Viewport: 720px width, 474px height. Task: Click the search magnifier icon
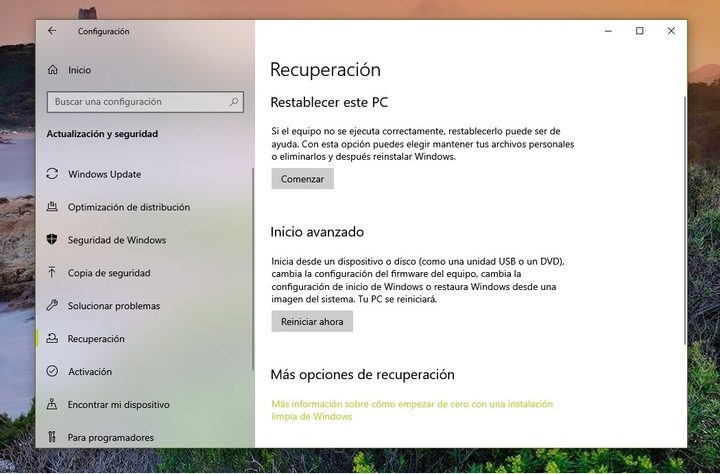click(x=234, y=102)
